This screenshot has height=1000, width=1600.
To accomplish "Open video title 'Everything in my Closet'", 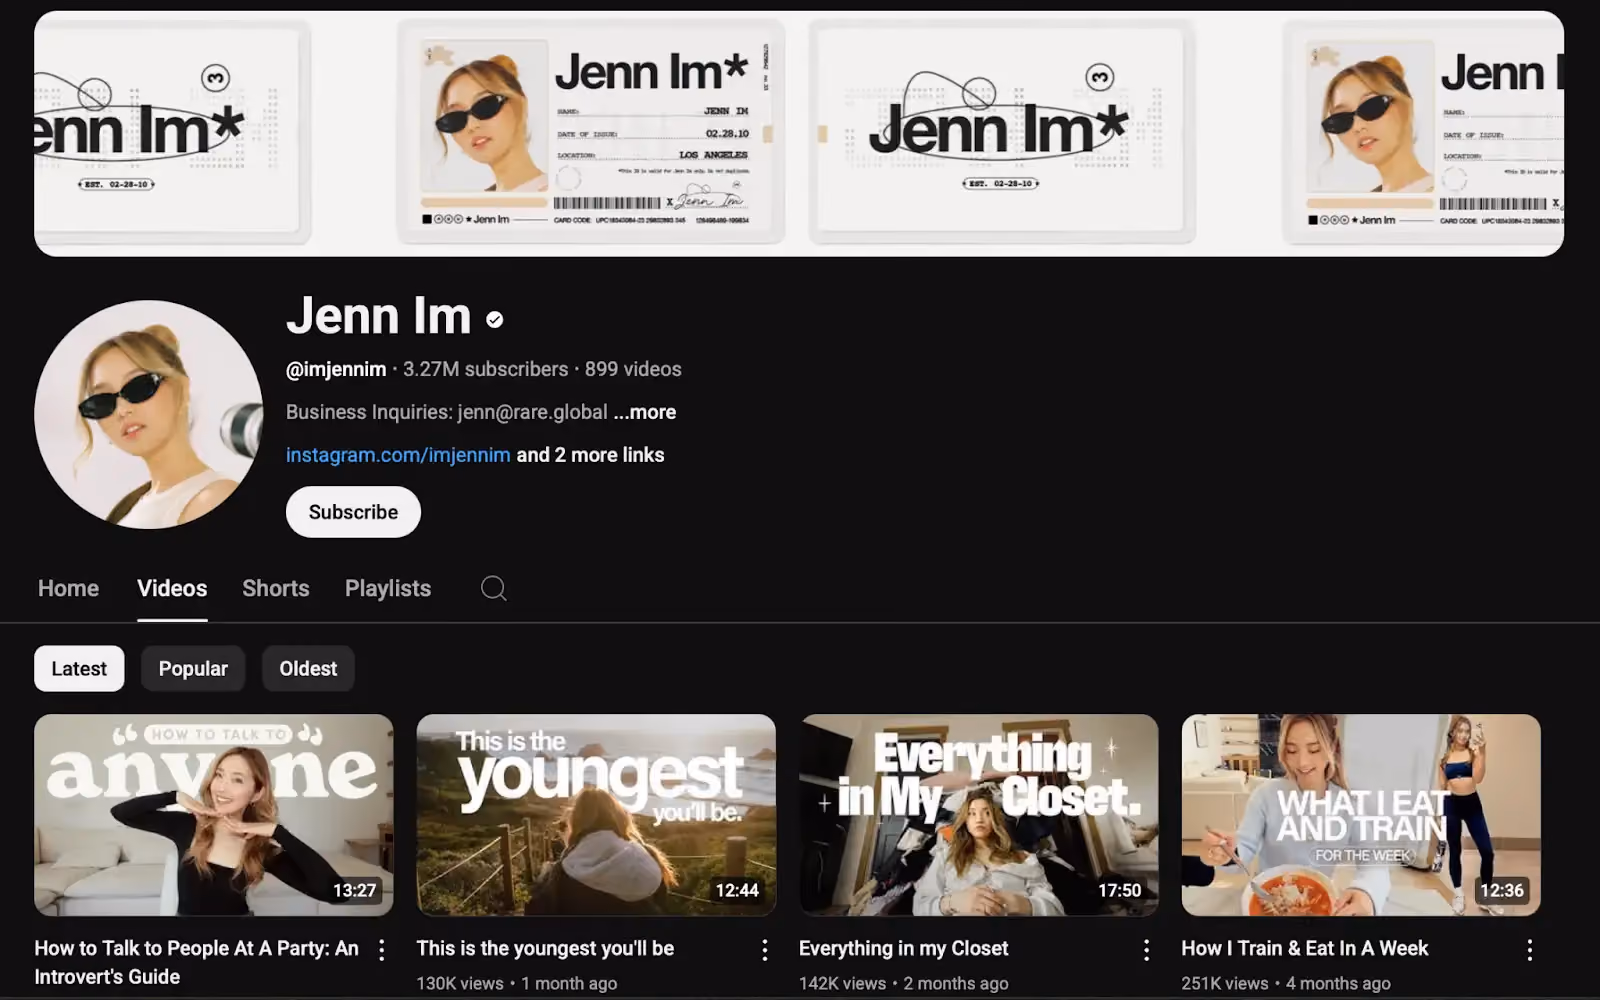I will click(x=903, y=948).
